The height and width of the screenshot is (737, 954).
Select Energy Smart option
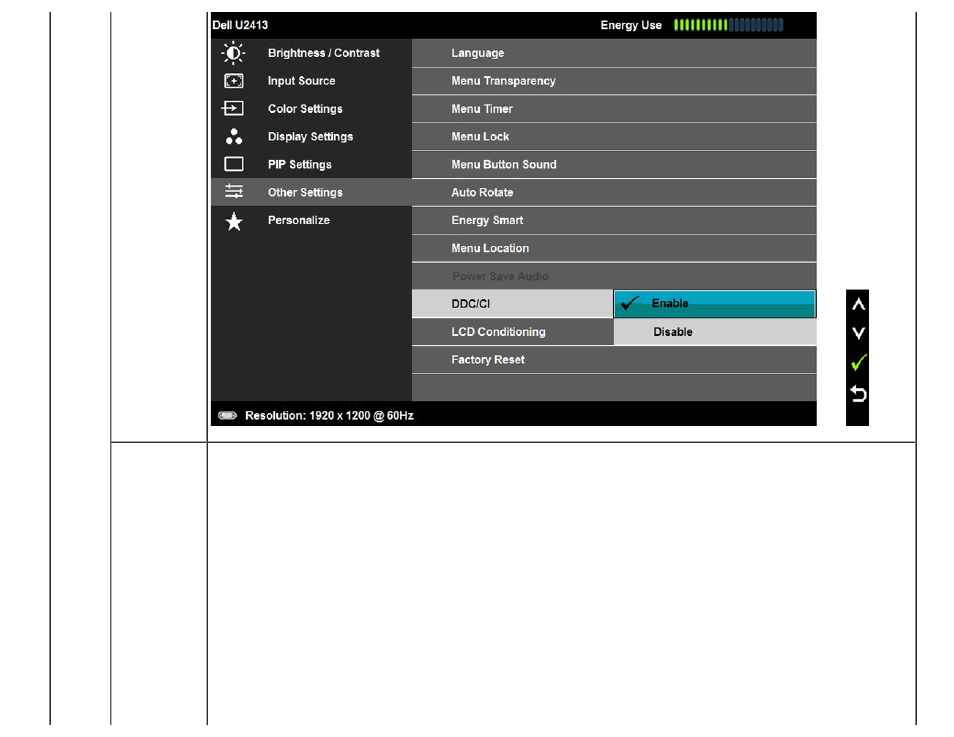pos(614,220)
